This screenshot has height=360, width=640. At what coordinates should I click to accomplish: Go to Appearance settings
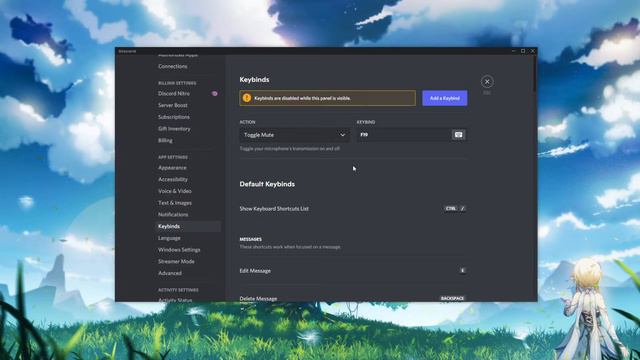pos(172,168)
